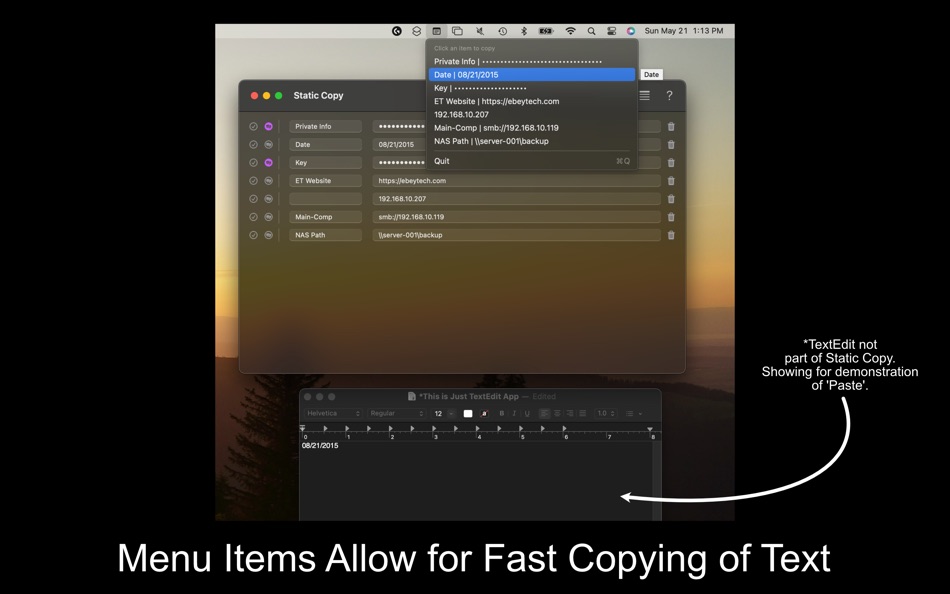Click the Private Info label field
This screenshot has width=950, height=594.
tap(325, 127)
